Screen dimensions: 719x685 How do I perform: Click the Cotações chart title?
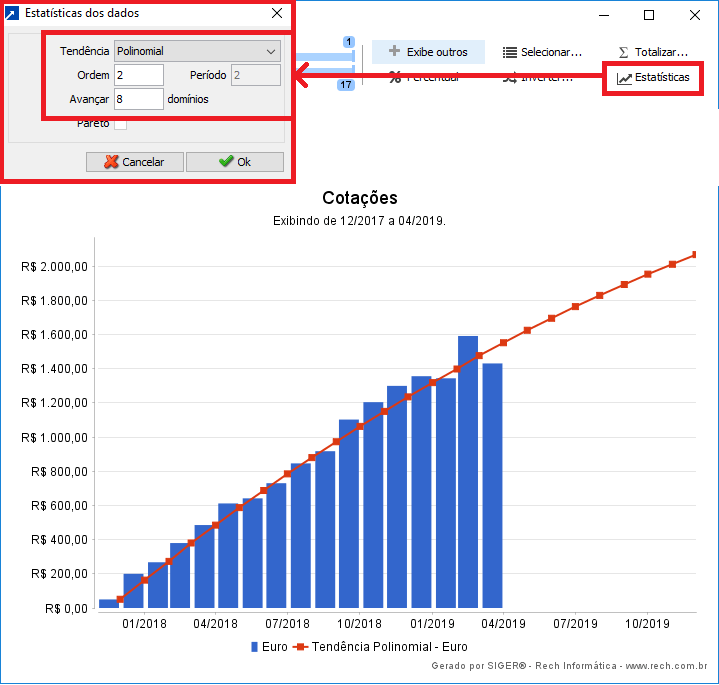click(360, 198)
